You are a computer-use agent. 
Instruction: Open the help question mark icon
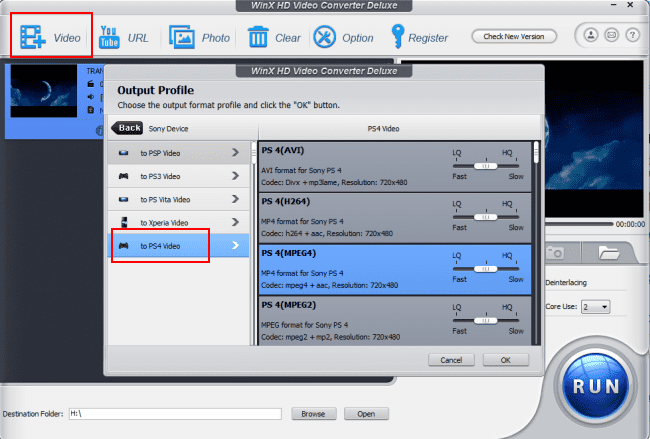click(x=632, y=35)
